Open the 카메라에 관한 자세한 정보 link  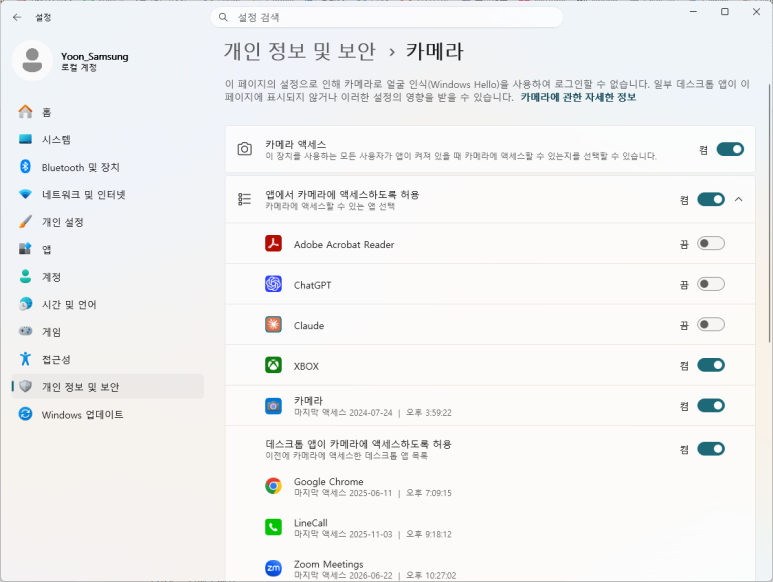coord(578,97)
